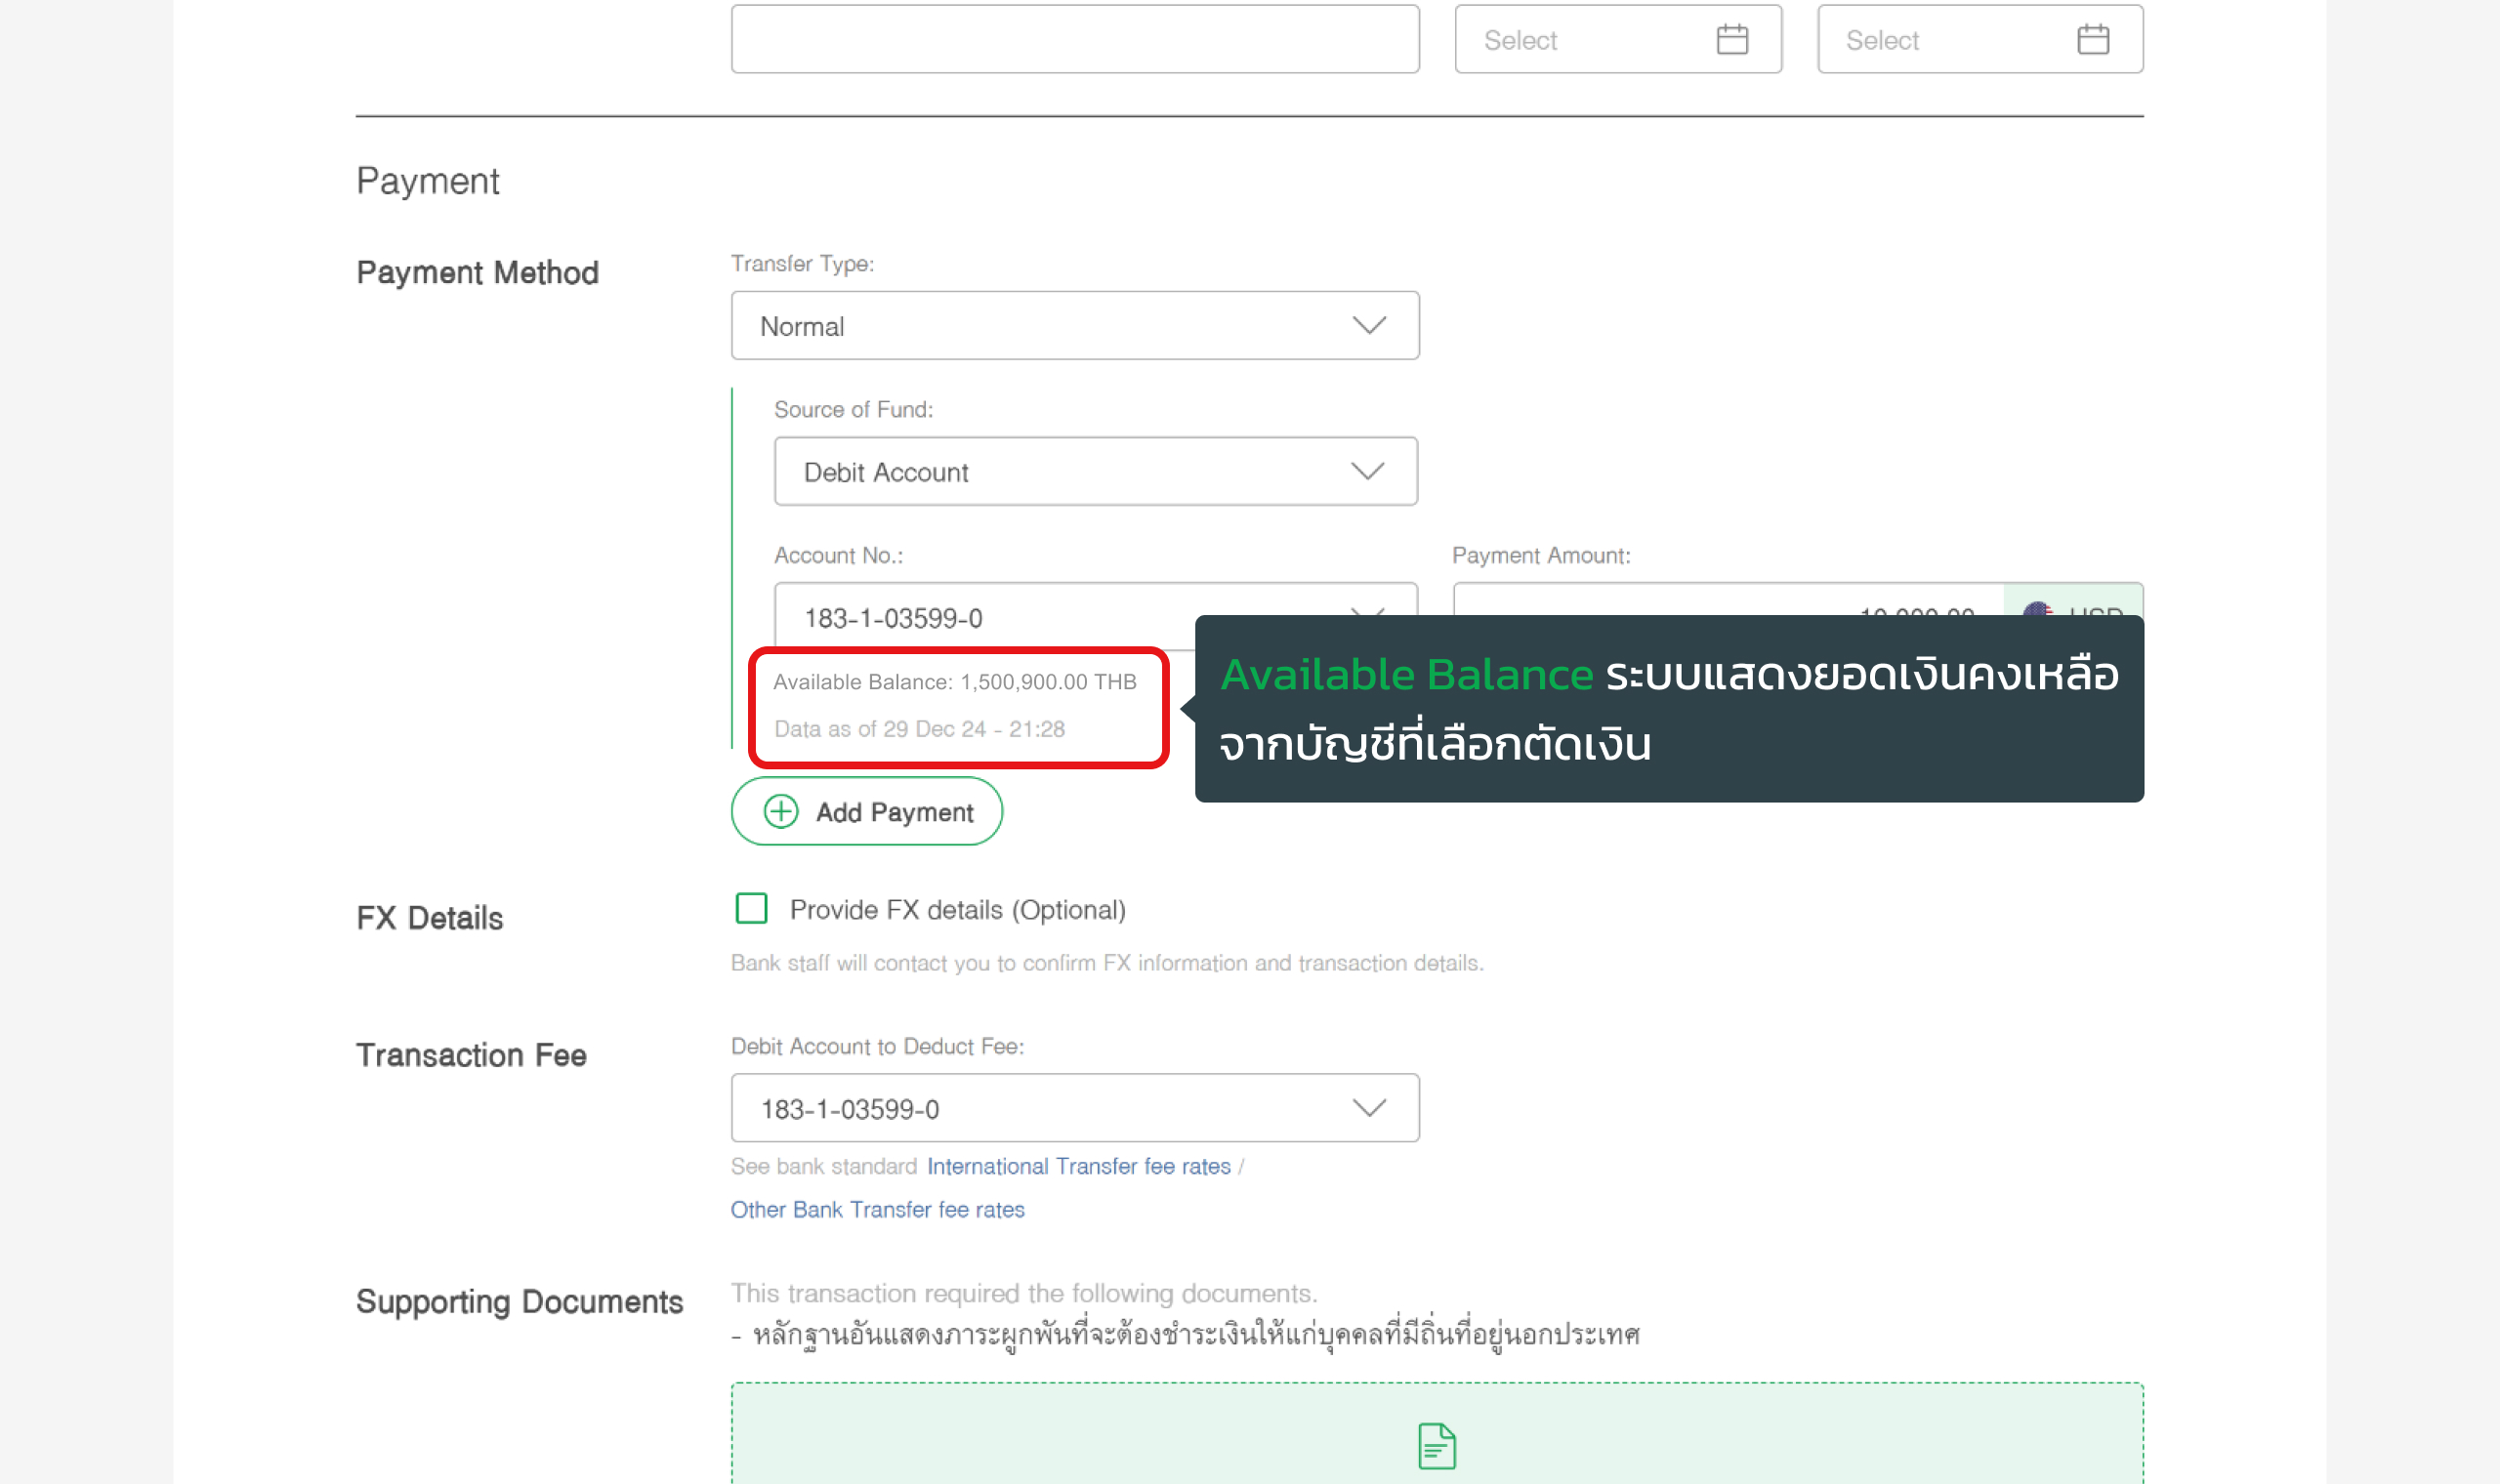Click the first Select date field
2500x1484 pixels.
[x=1618, y=39]
